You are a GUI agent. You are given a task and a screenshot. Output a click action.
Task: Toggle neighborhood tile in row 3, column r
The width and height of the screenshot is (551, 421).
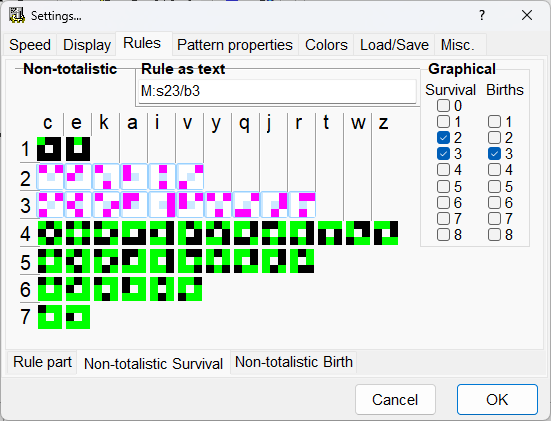coord(303,205)
